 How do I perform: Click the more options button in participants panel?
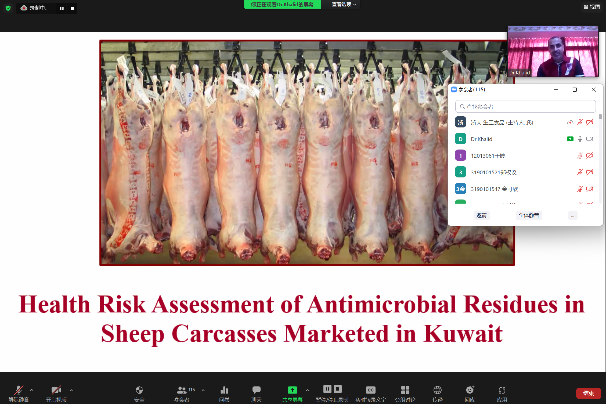[x=572, y=215]
